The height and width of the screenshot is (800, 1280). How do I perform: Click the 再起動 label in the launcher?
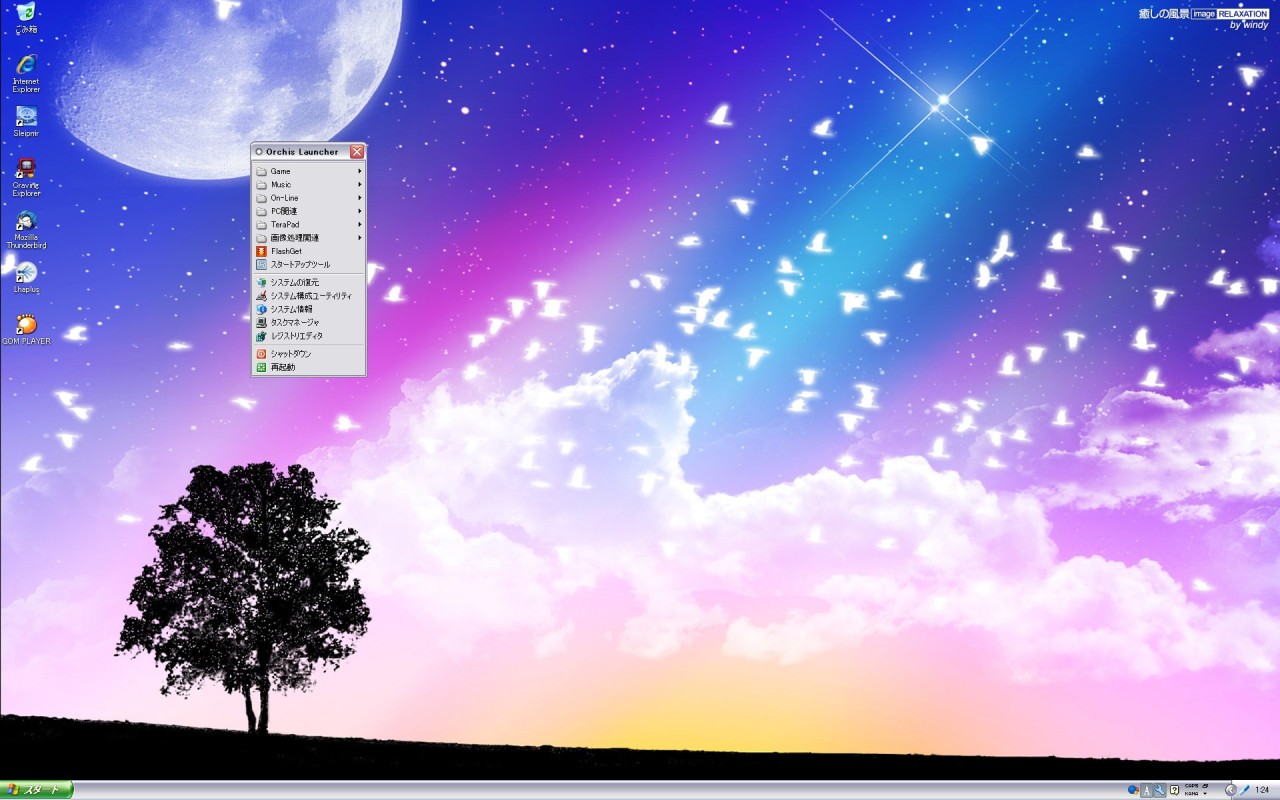pyautogui.click(x=283, y=367)
